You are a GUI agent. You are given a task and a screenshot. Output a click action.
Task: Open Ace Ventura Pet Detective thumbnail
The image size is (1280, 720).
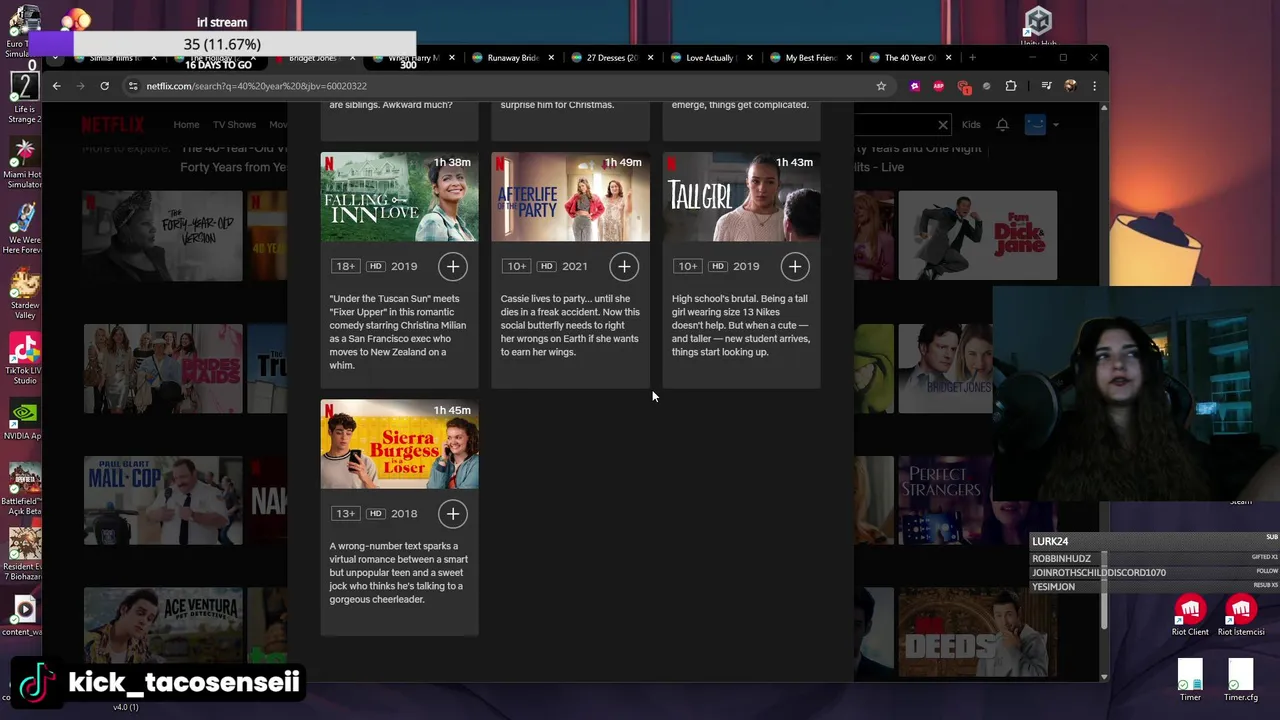(x=162, y=633)
